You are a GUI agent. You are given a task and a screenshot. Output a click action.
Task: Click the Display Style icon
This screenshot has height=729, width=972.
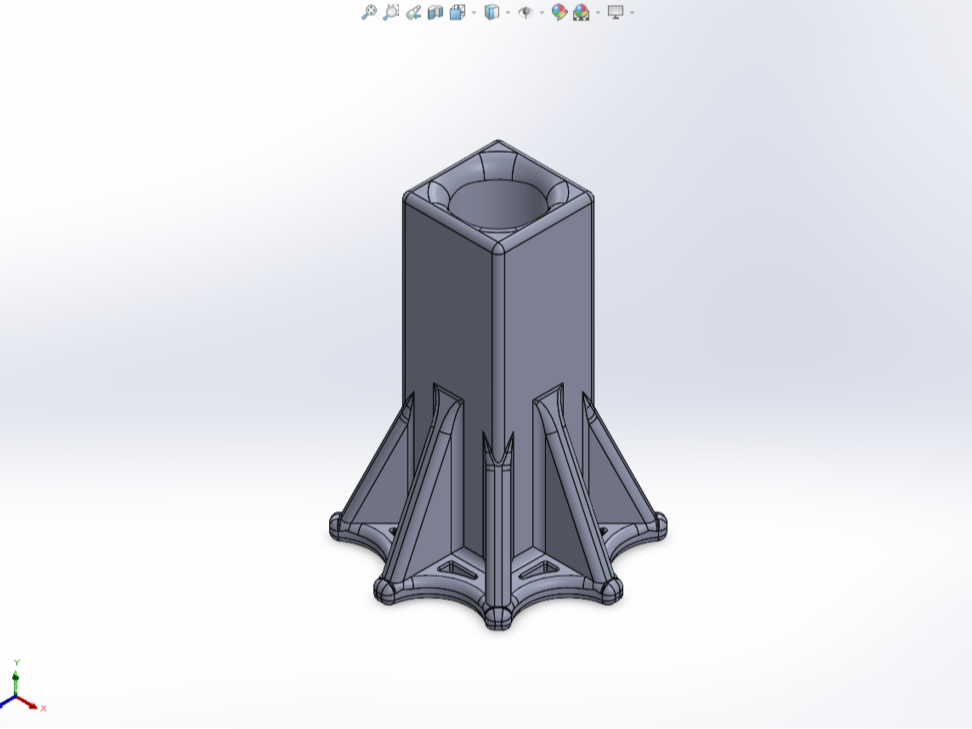(492, 12)
